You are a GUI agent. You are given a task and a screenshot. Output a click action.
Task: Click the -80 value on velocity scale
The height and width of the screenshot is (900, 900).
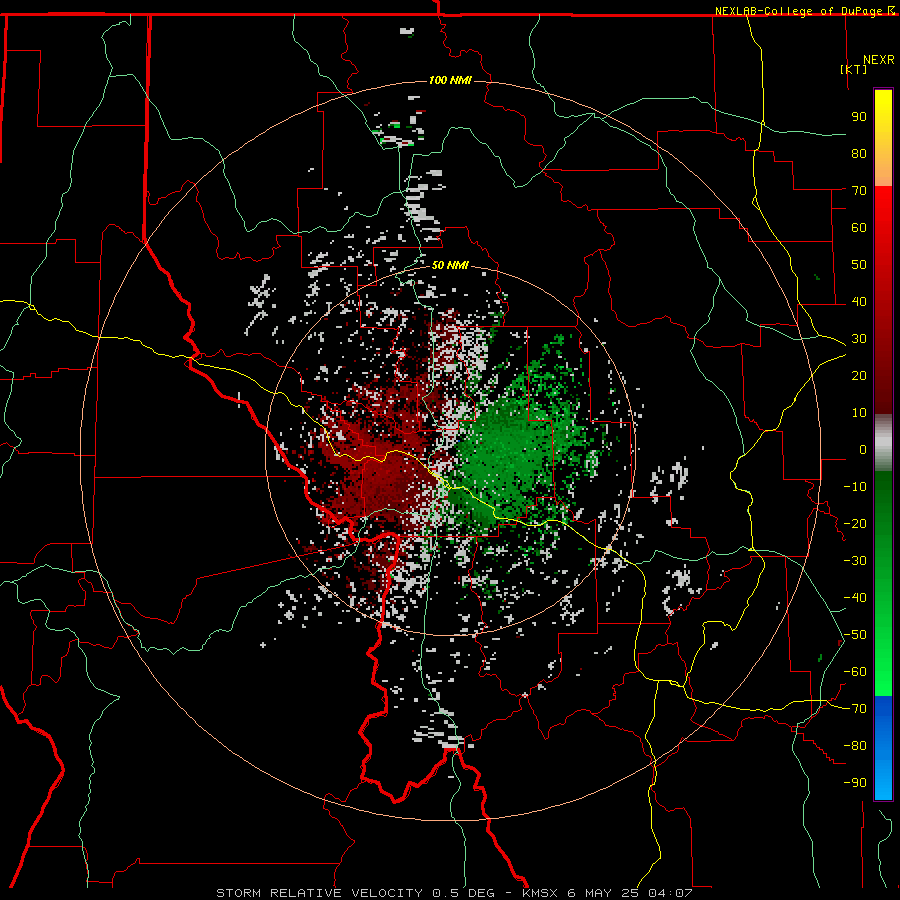pyautogui.click(x=855, y=746)
